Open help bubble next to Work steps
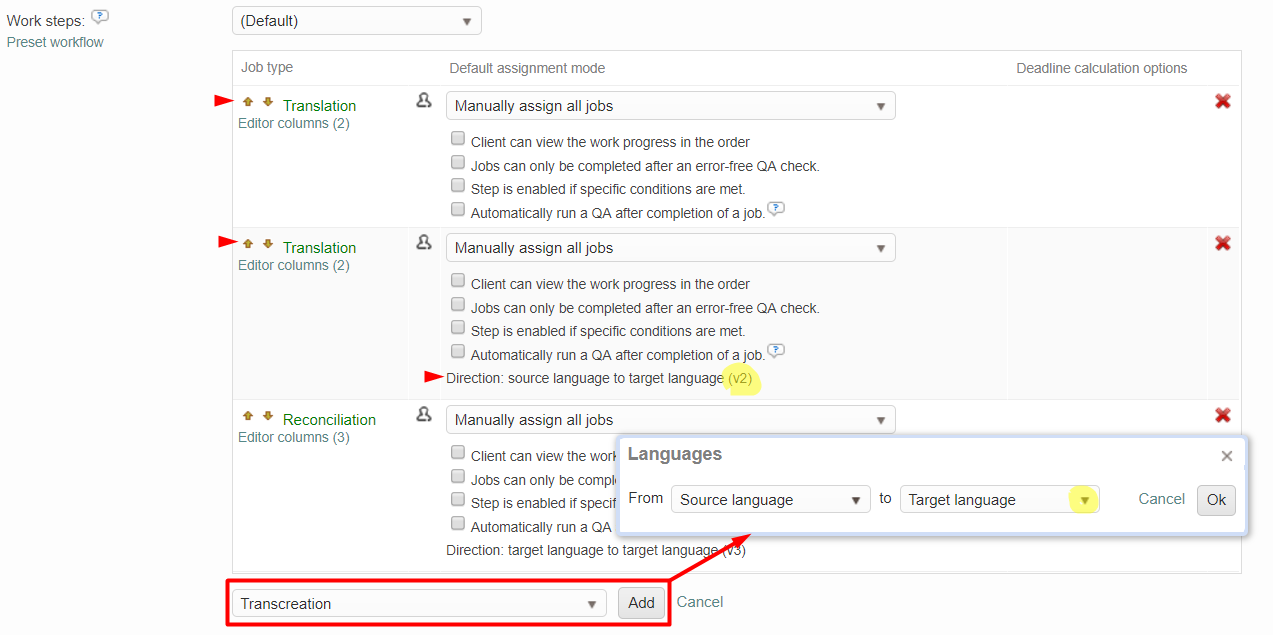1273x635 pixels. click(x=99, y=17)
